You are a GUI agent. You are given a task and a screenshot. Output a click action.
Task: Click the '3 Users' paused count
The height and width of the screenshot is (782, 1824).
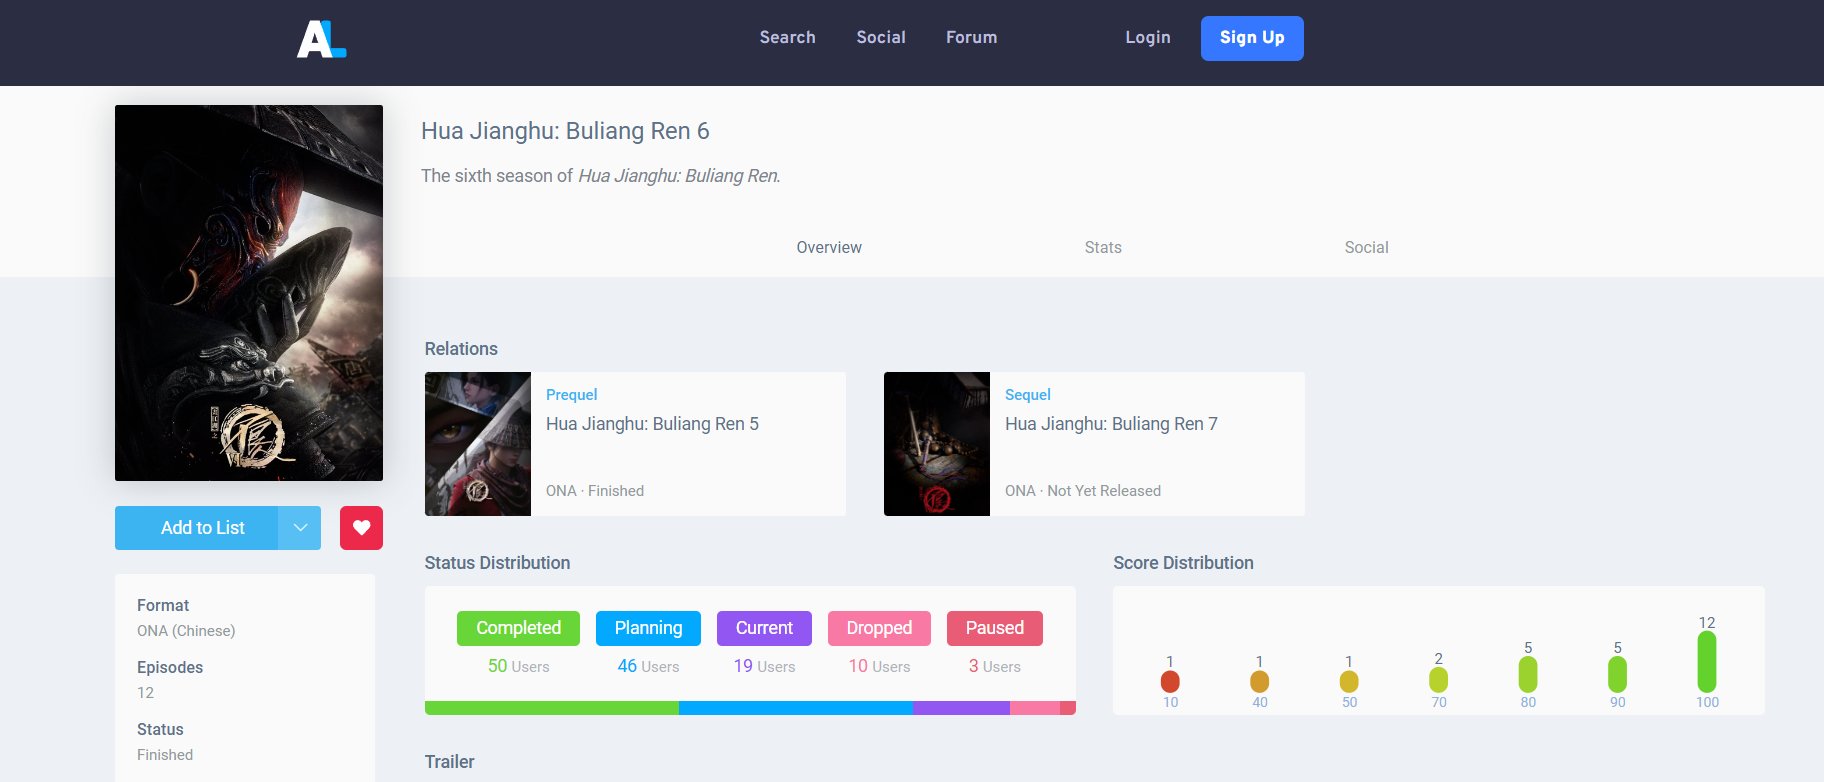coord(994,666)
